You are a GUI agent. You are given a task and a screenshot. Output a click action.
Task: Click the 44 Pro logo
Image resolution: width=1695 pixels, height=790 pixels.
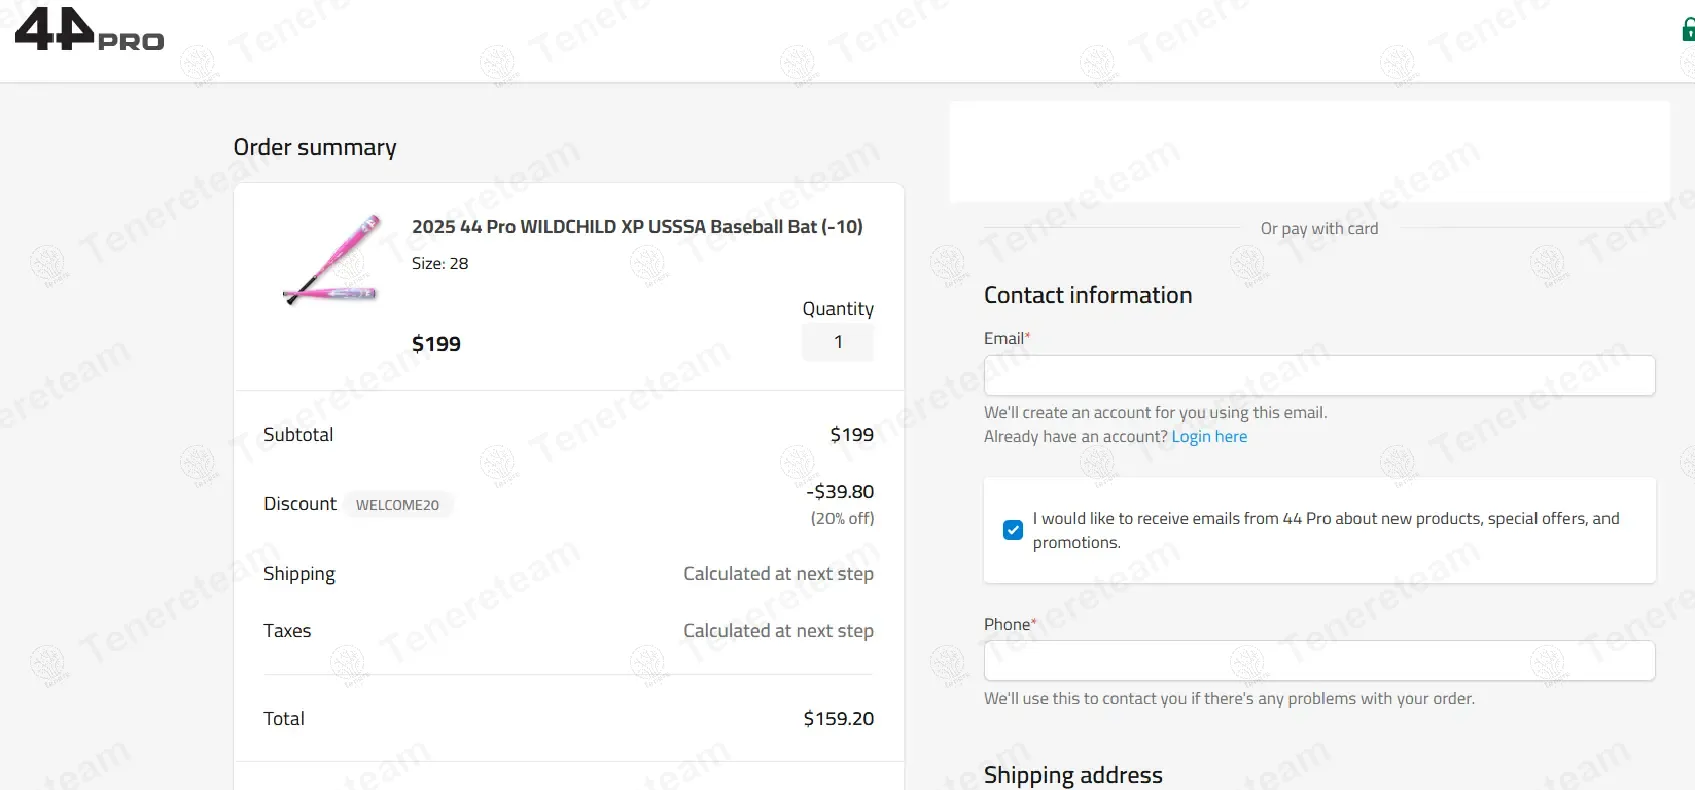pos(89,30)
